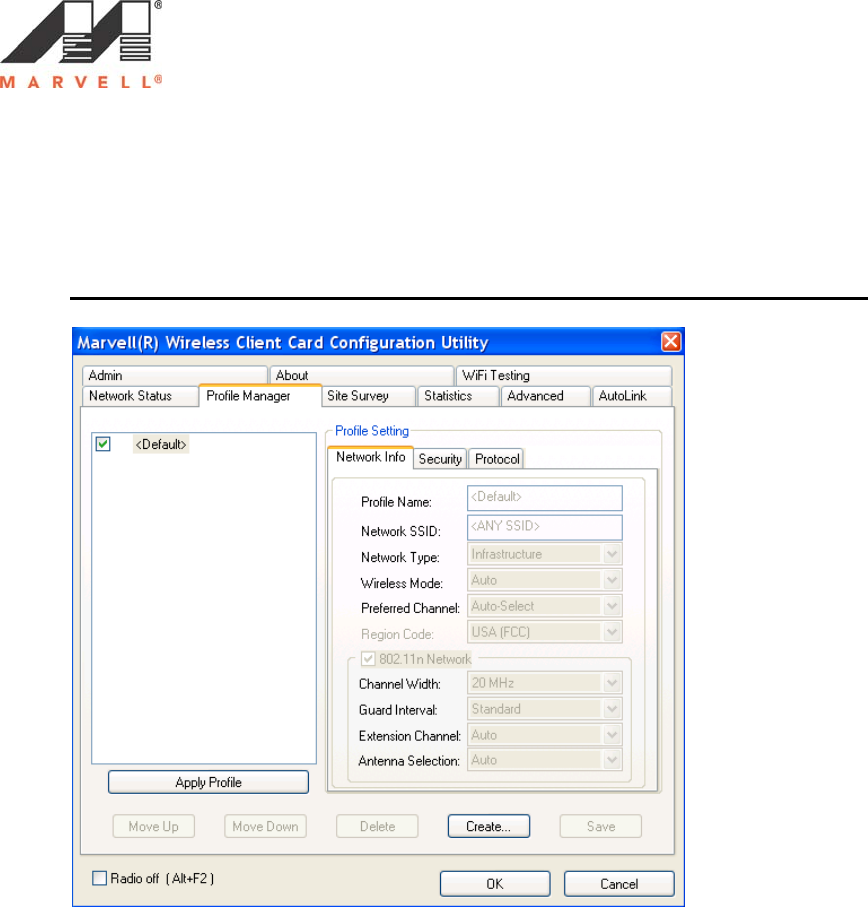Expand the Antenna Selection dropdown

pos(545,760)
